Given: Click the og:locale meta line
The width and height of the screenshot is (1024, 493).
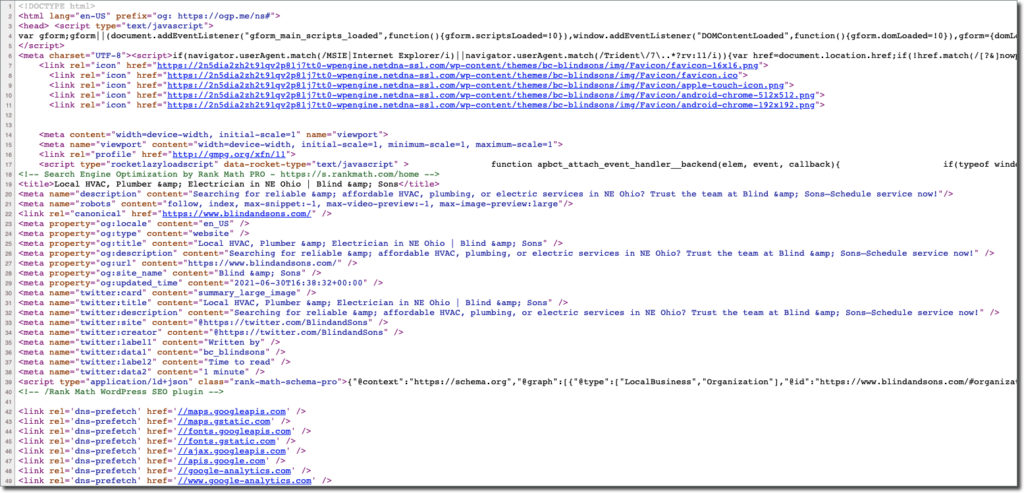Looking at the screenshot, I should click(134, 223).
